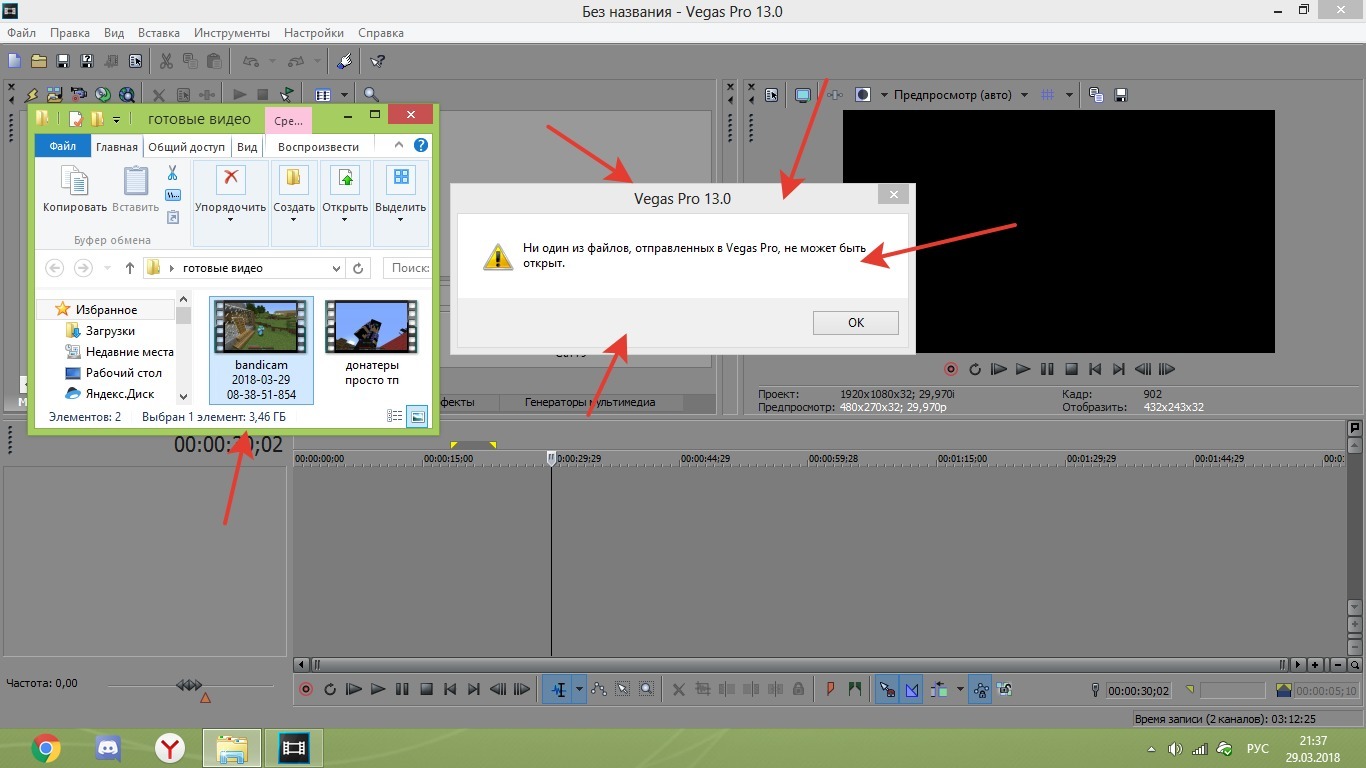1366x768 pixels.
Task: Toggle Auto Ripple button
Action: [938, 689]
